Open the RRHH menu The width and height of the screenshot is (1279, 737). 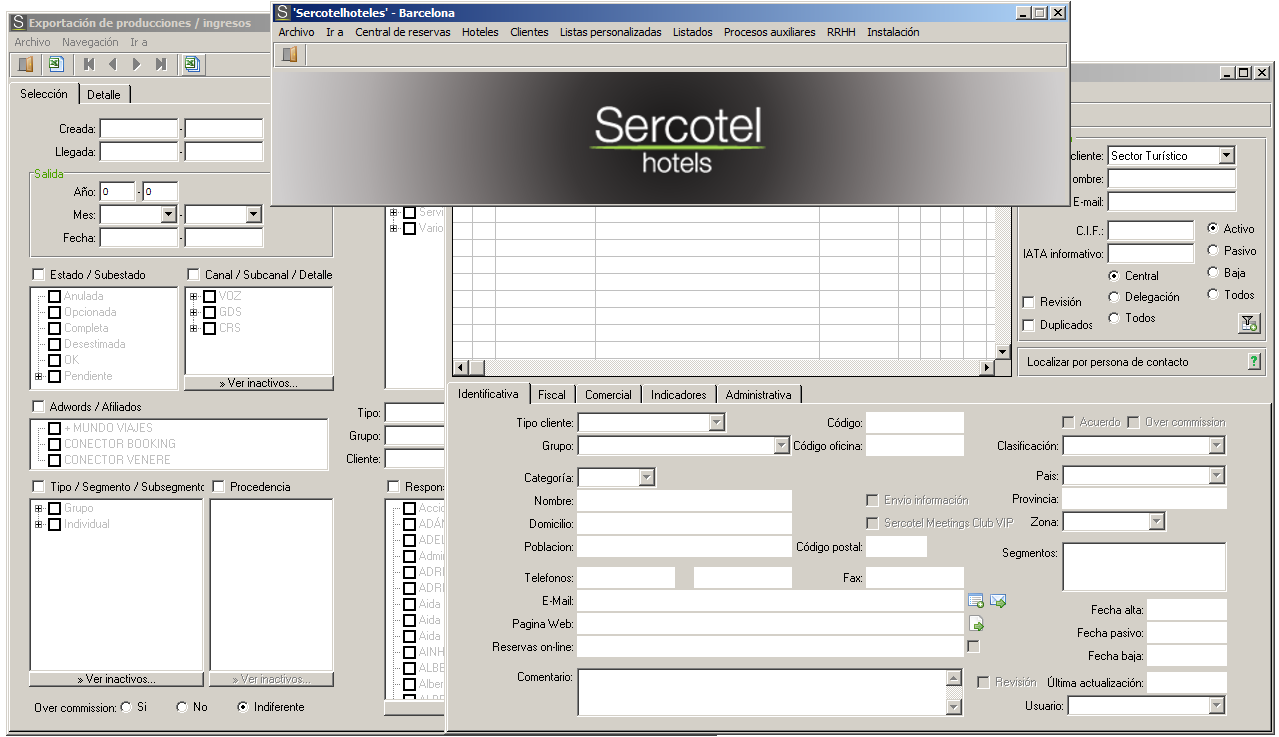842,32
